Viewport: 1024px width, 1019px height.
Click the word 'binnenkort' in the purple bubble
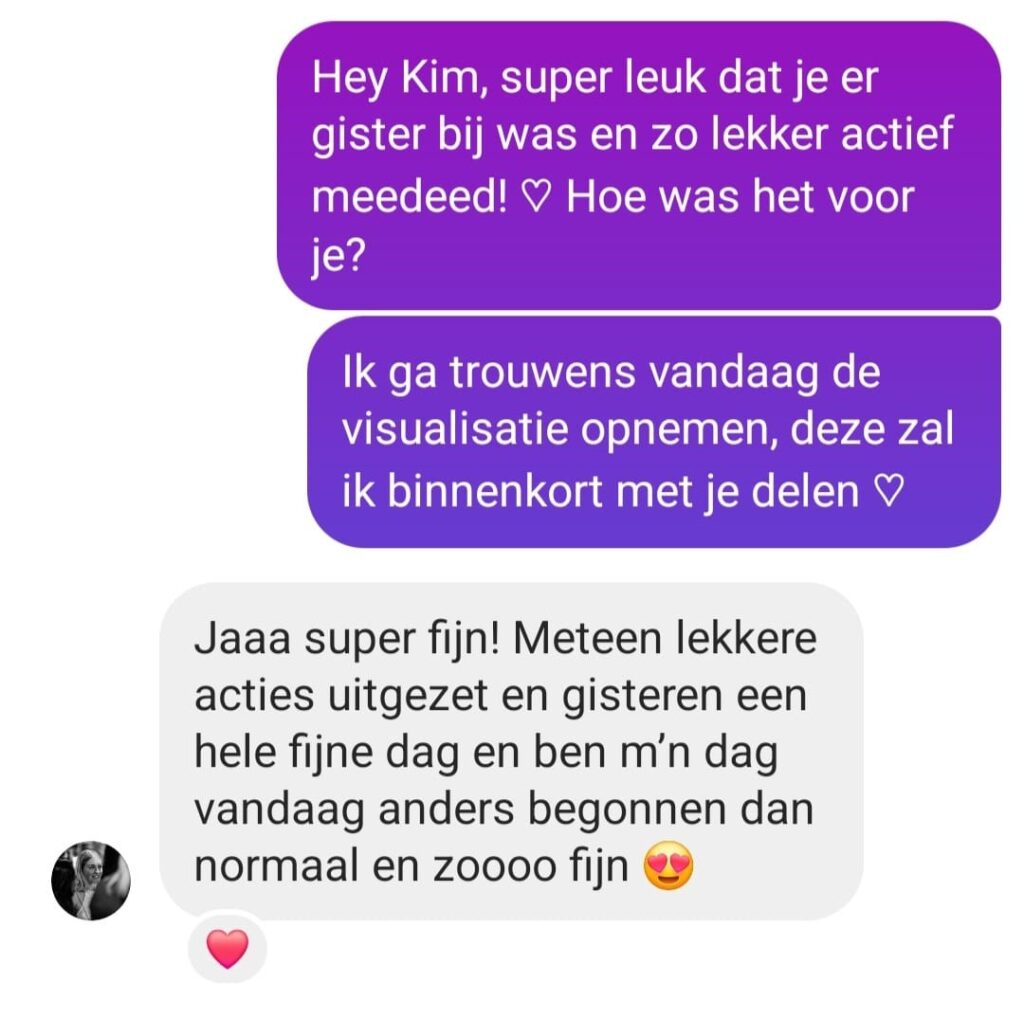[x=495, y=492]
